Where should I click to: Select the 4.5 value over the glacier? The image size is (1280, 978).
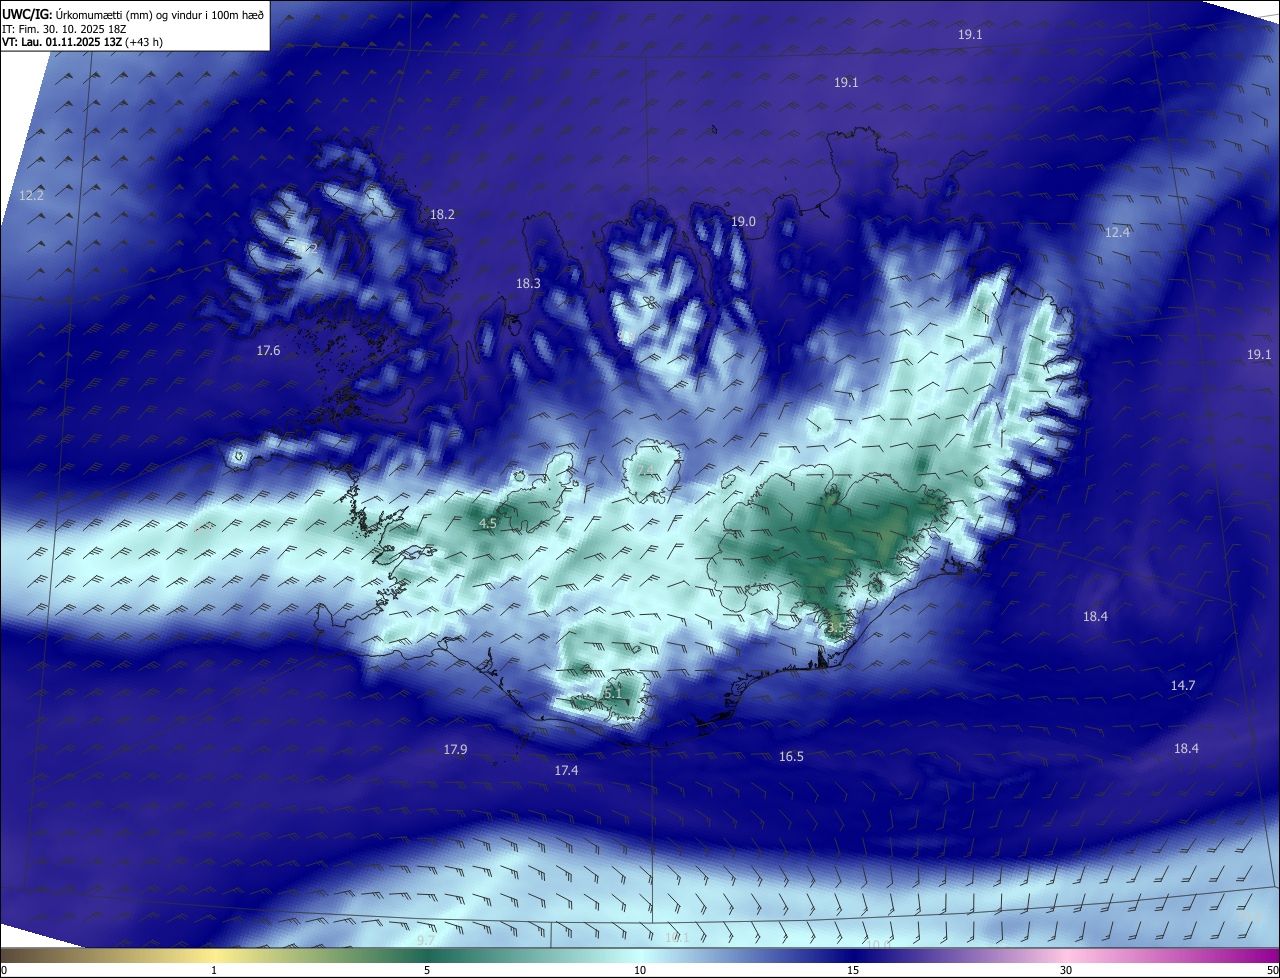488,524
